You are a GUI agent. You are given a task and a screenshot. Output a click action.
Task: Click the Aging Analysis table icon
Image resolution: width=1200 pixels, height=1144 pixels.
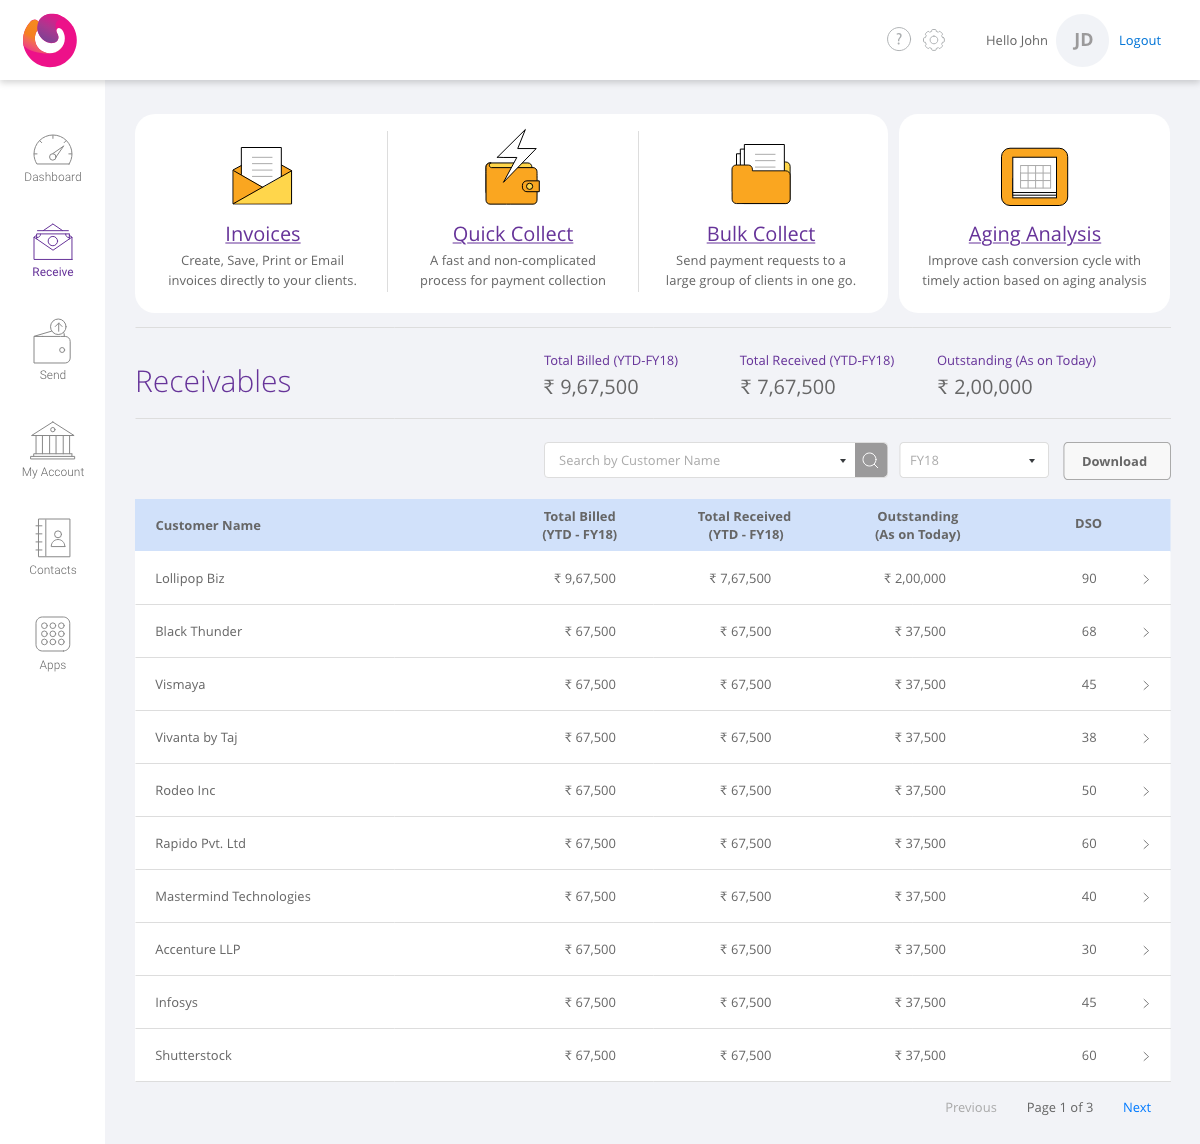(1035, 177)
